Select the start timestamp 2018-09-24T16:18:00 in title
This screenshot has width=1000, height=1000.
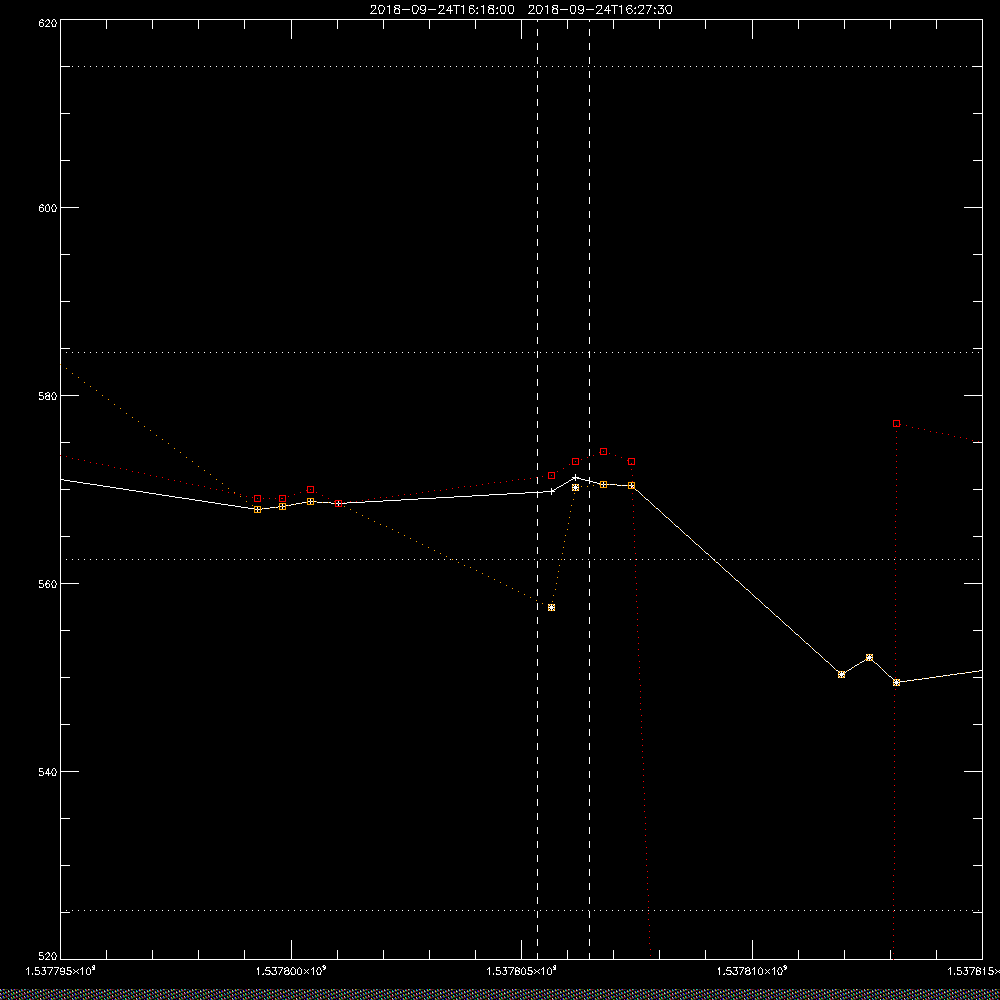point(442,10)
